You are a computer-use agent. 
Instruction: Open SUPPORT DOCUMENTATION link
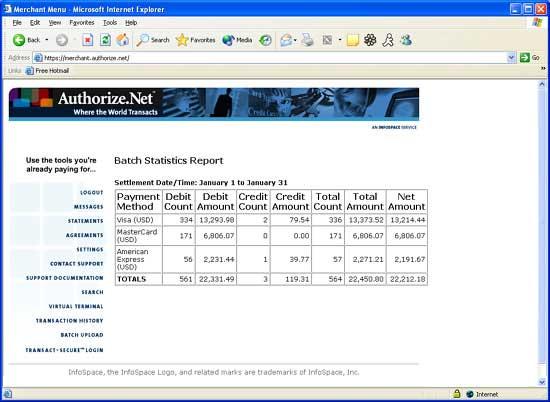pos(65,278)
